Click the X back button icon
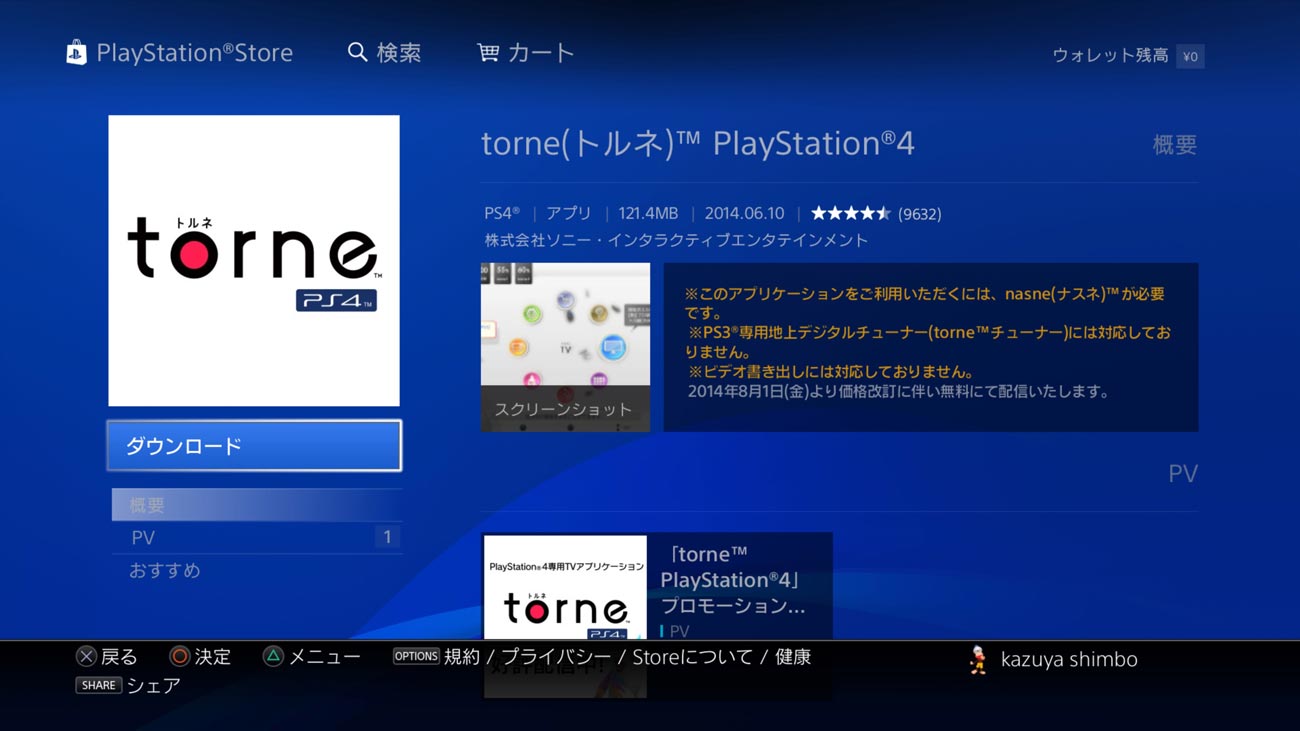Viewport: 1300px width, 731px height. coord(86,656)
